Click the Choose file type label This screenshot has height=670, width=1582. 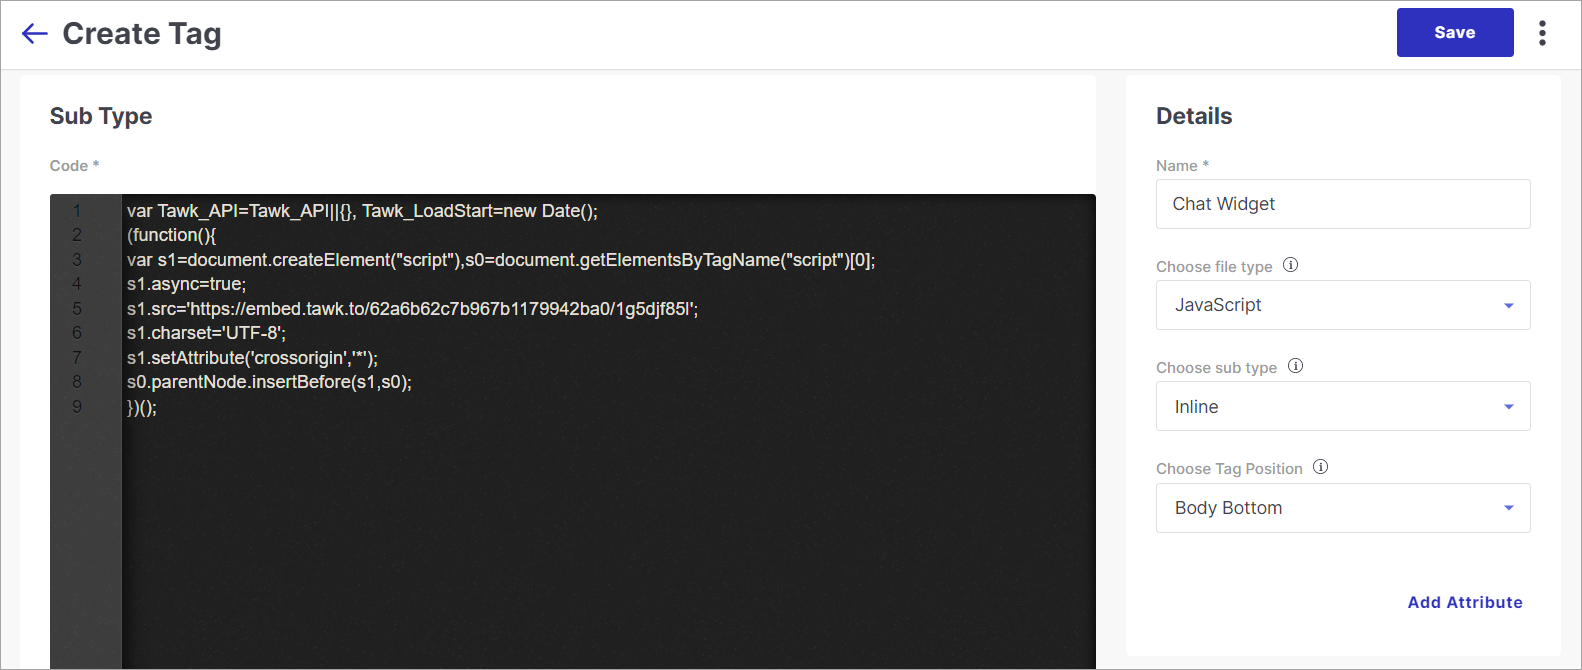click(1214, 267)
